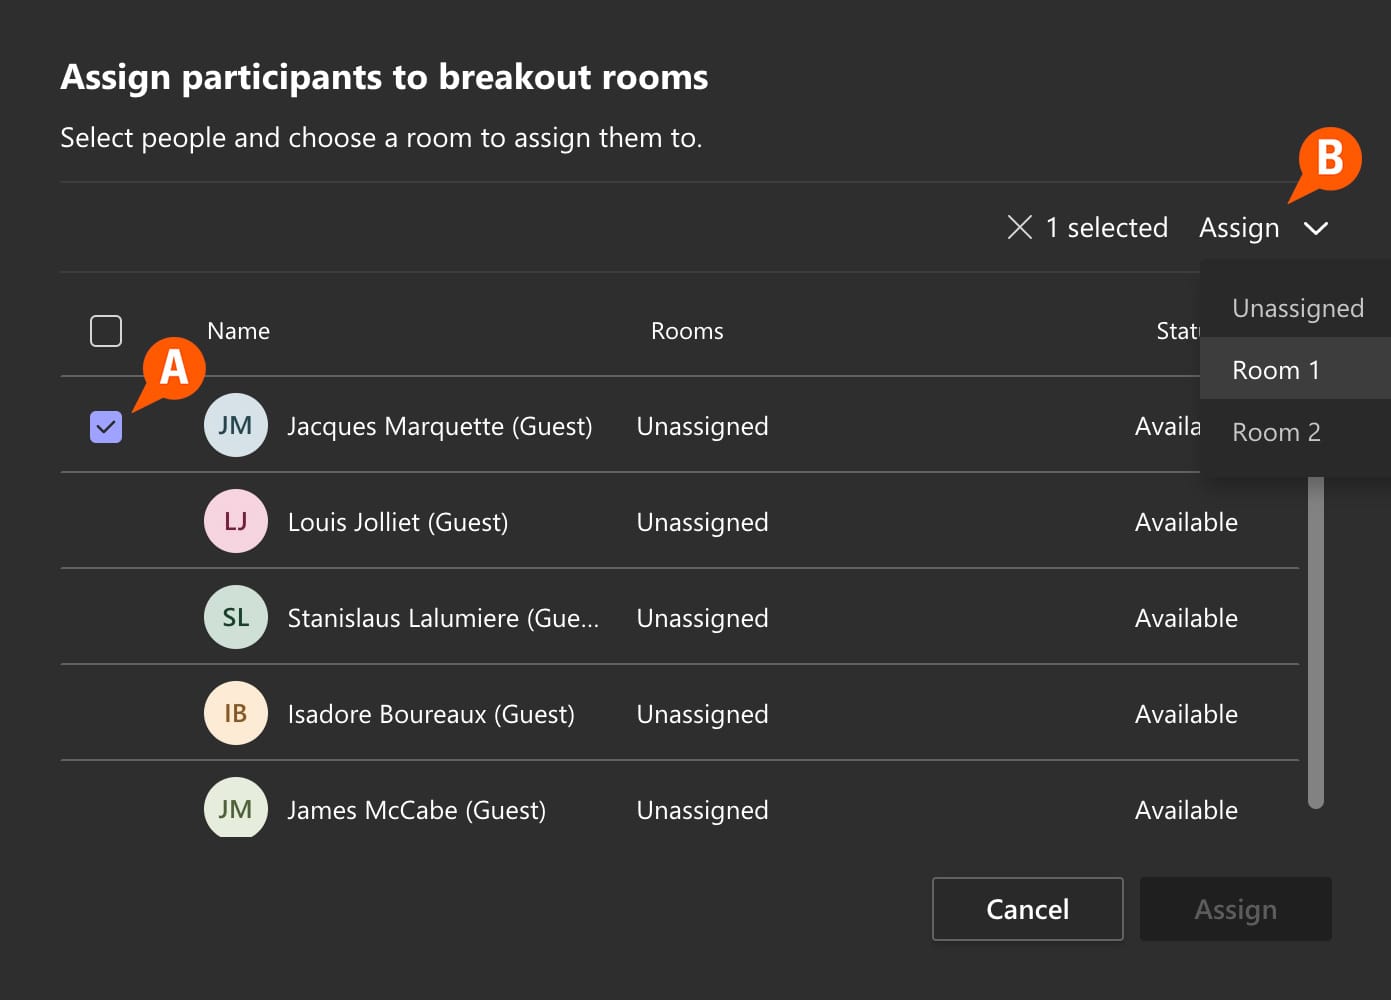Viewport: 1391px width, 1000px height.
Task: Click Louis Jolliet's LJ avatar
Action: coord(235,521)
